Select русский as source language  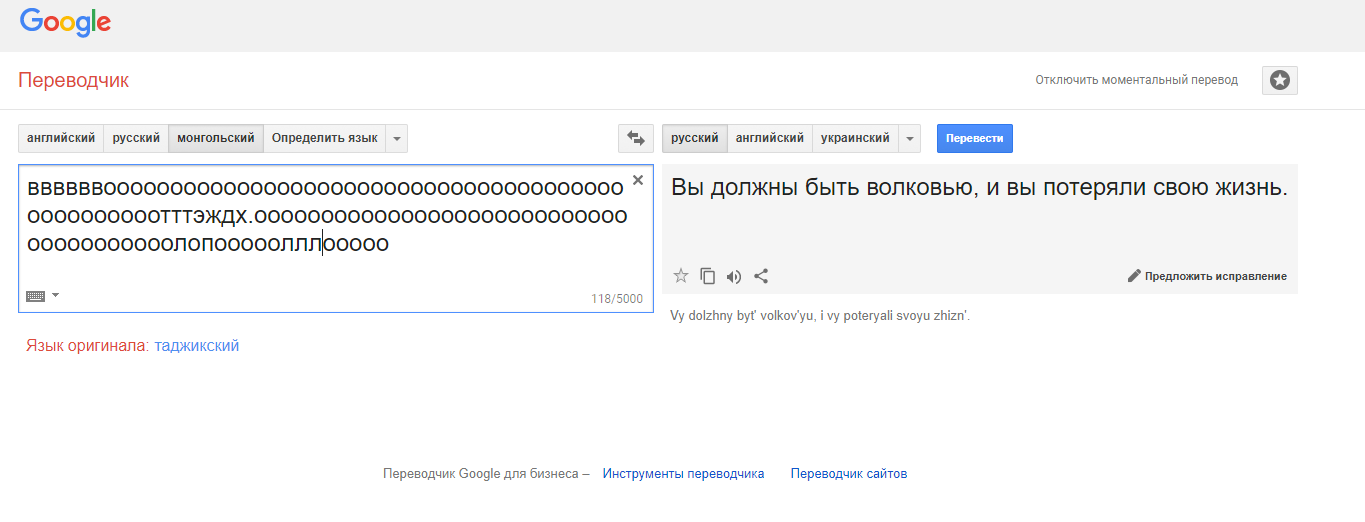[x=136, y=138]
